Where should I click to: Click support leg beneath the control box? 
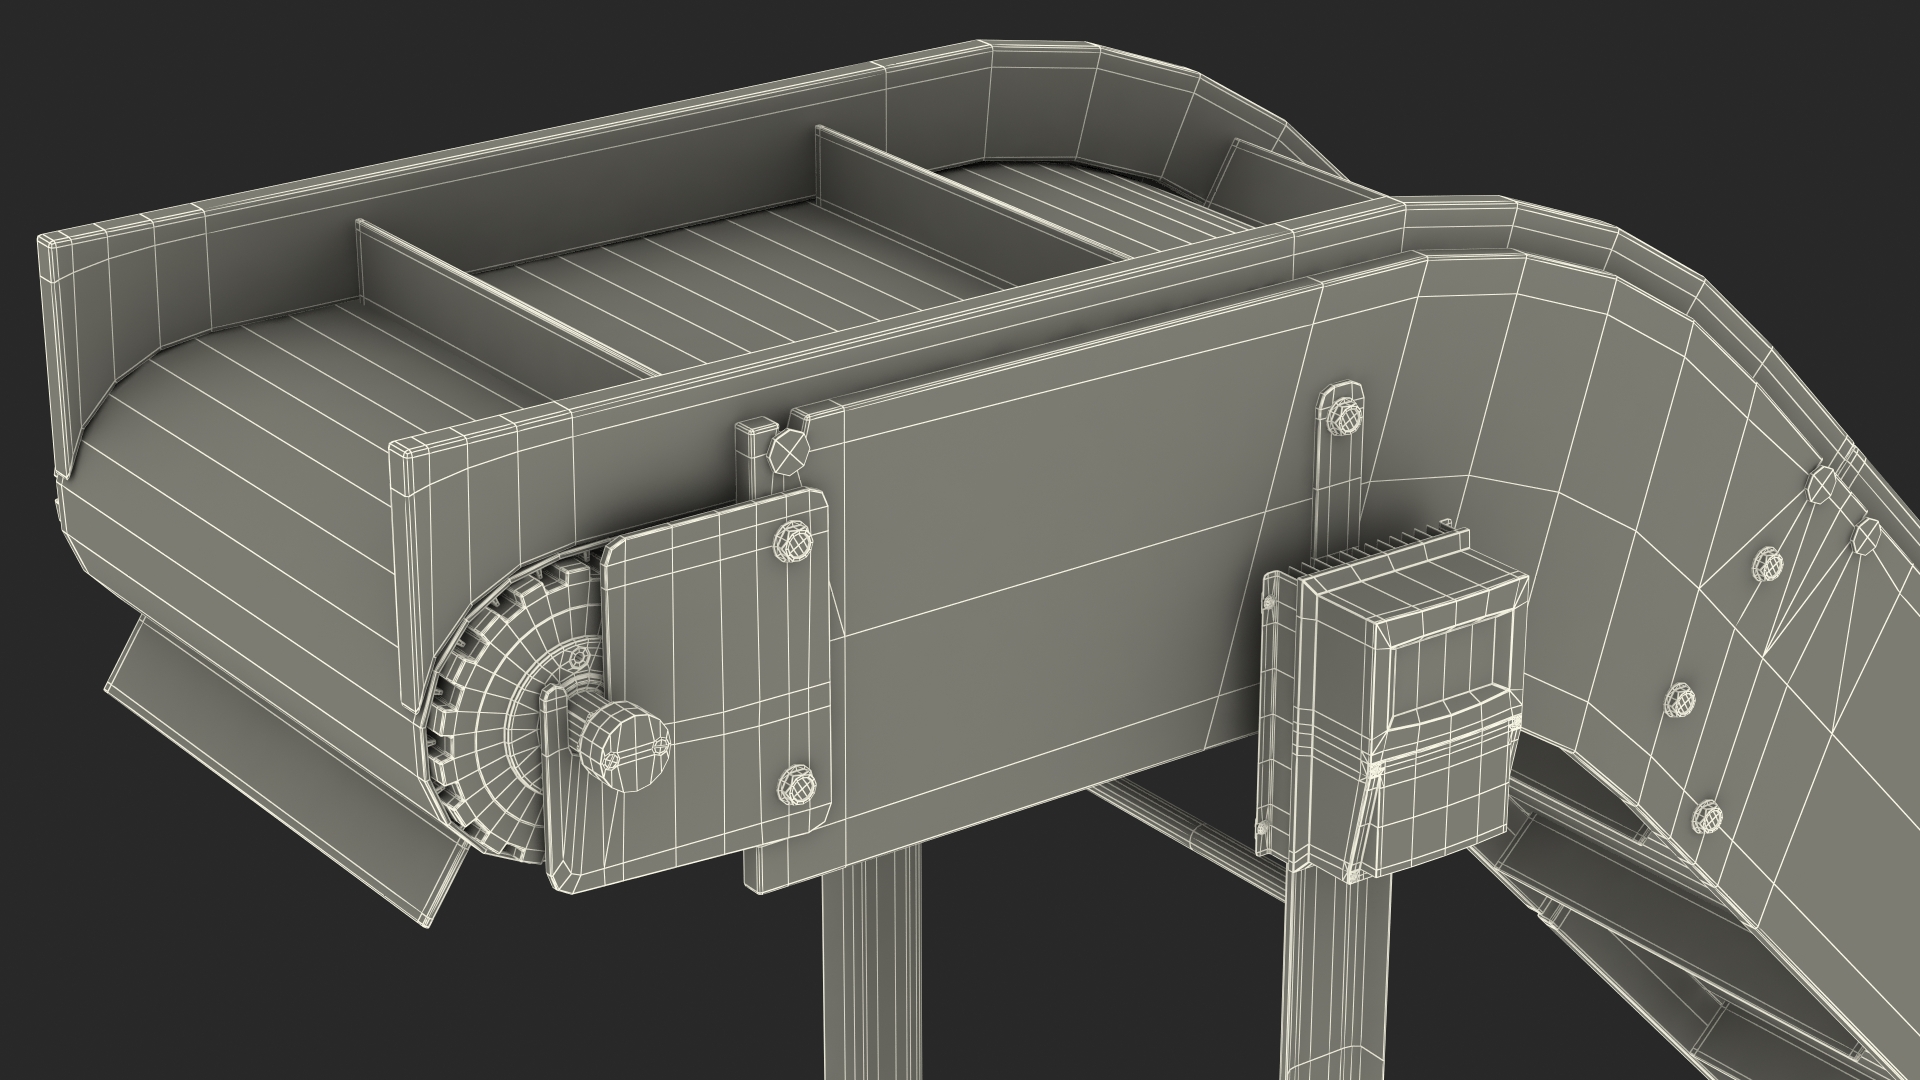[1337, 980]
